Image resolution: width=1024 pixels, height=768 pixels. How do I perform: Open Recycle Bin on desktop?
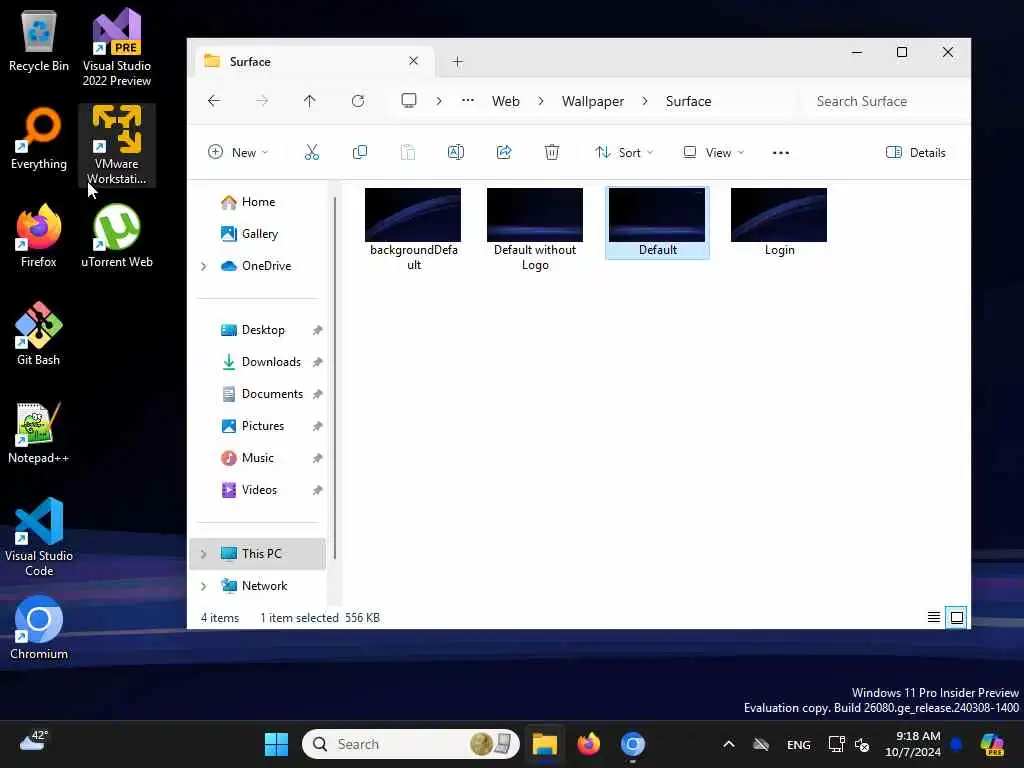click(39, 41)
